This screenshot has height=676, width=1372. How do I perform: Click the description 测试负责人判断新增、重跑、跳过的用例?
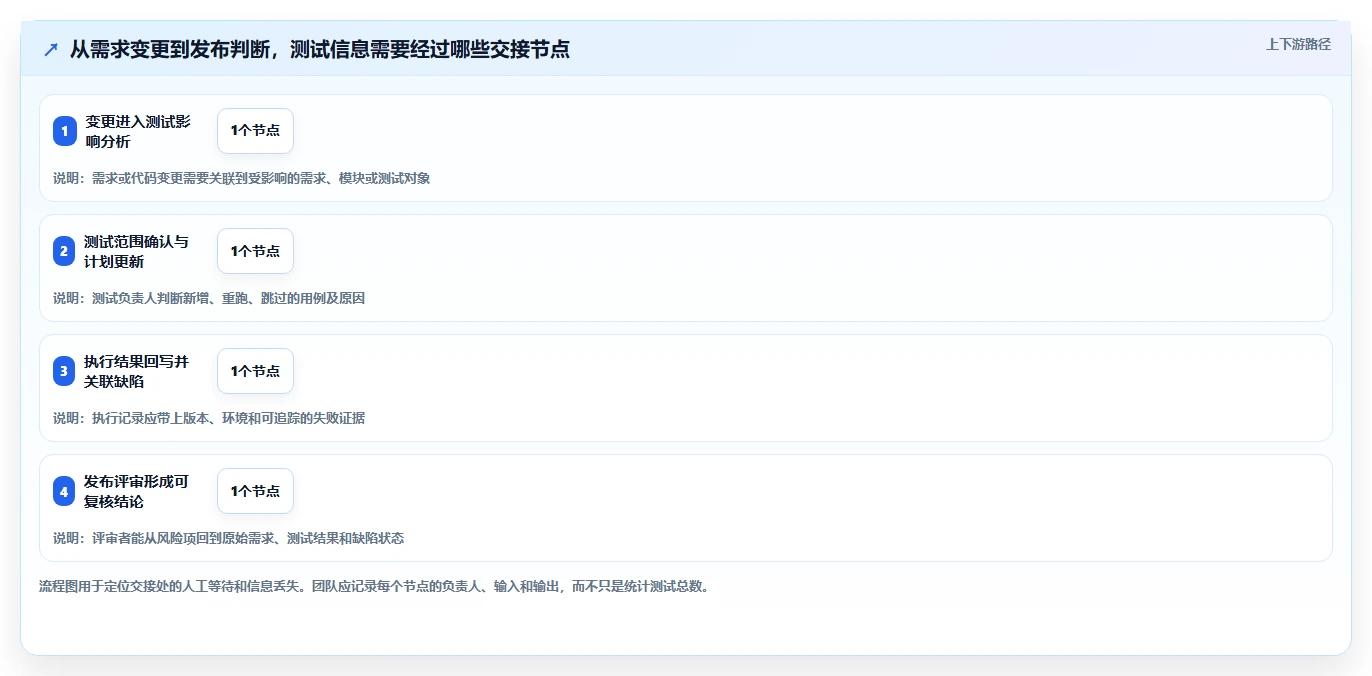click(x=209, y=298)
